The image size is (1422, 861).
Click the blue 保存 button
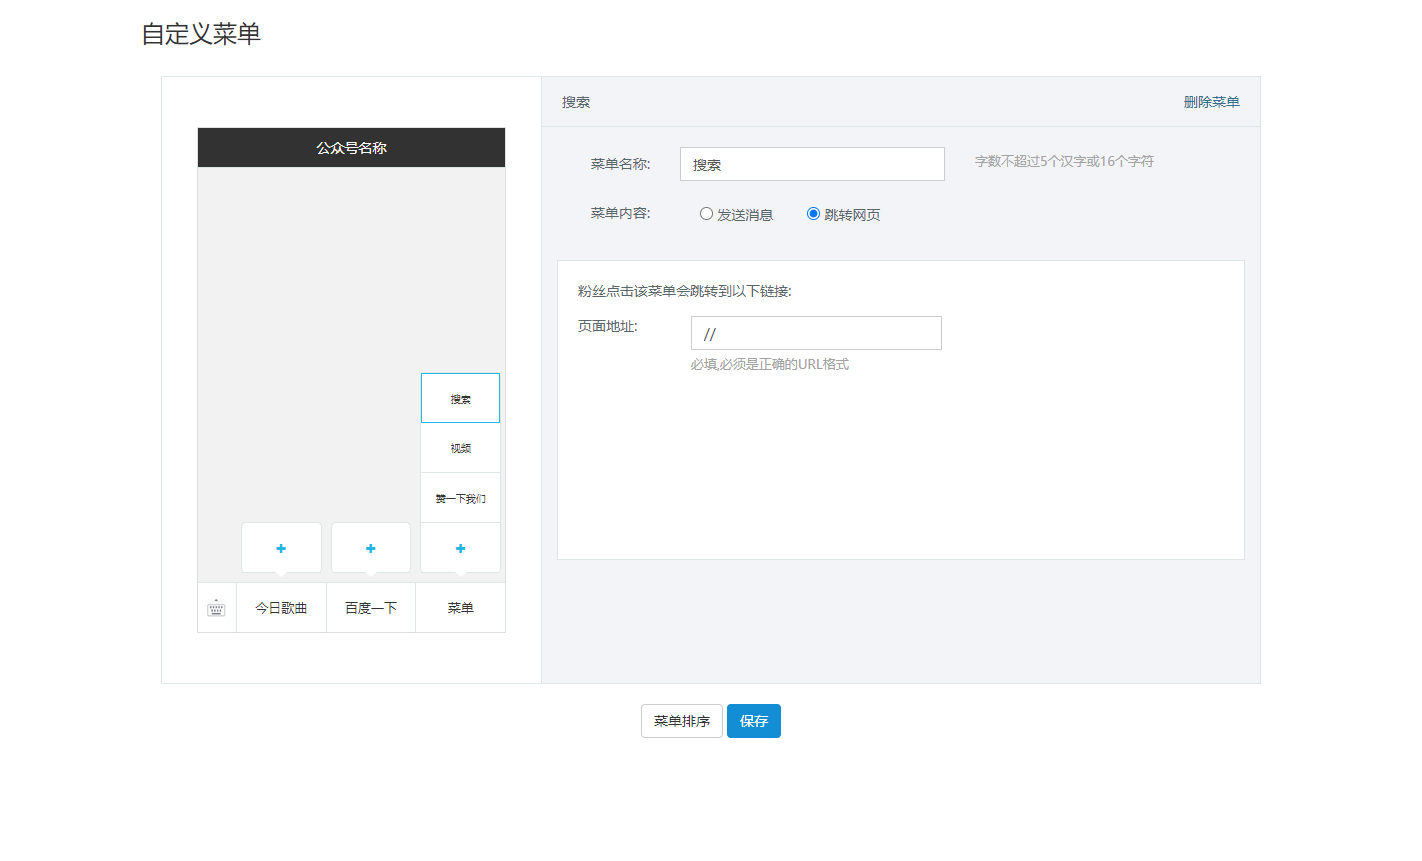754,721
